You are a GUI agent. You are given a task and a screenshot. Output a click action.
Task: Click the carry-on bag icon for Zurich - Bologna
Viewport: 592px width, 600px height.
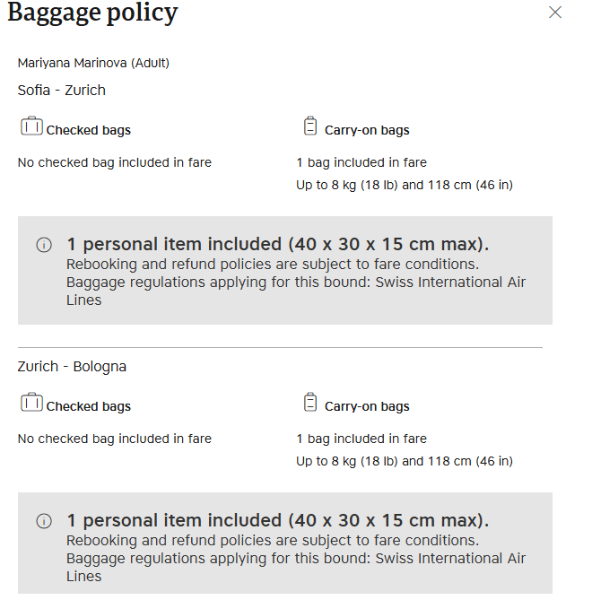click(x=310, y=402)
